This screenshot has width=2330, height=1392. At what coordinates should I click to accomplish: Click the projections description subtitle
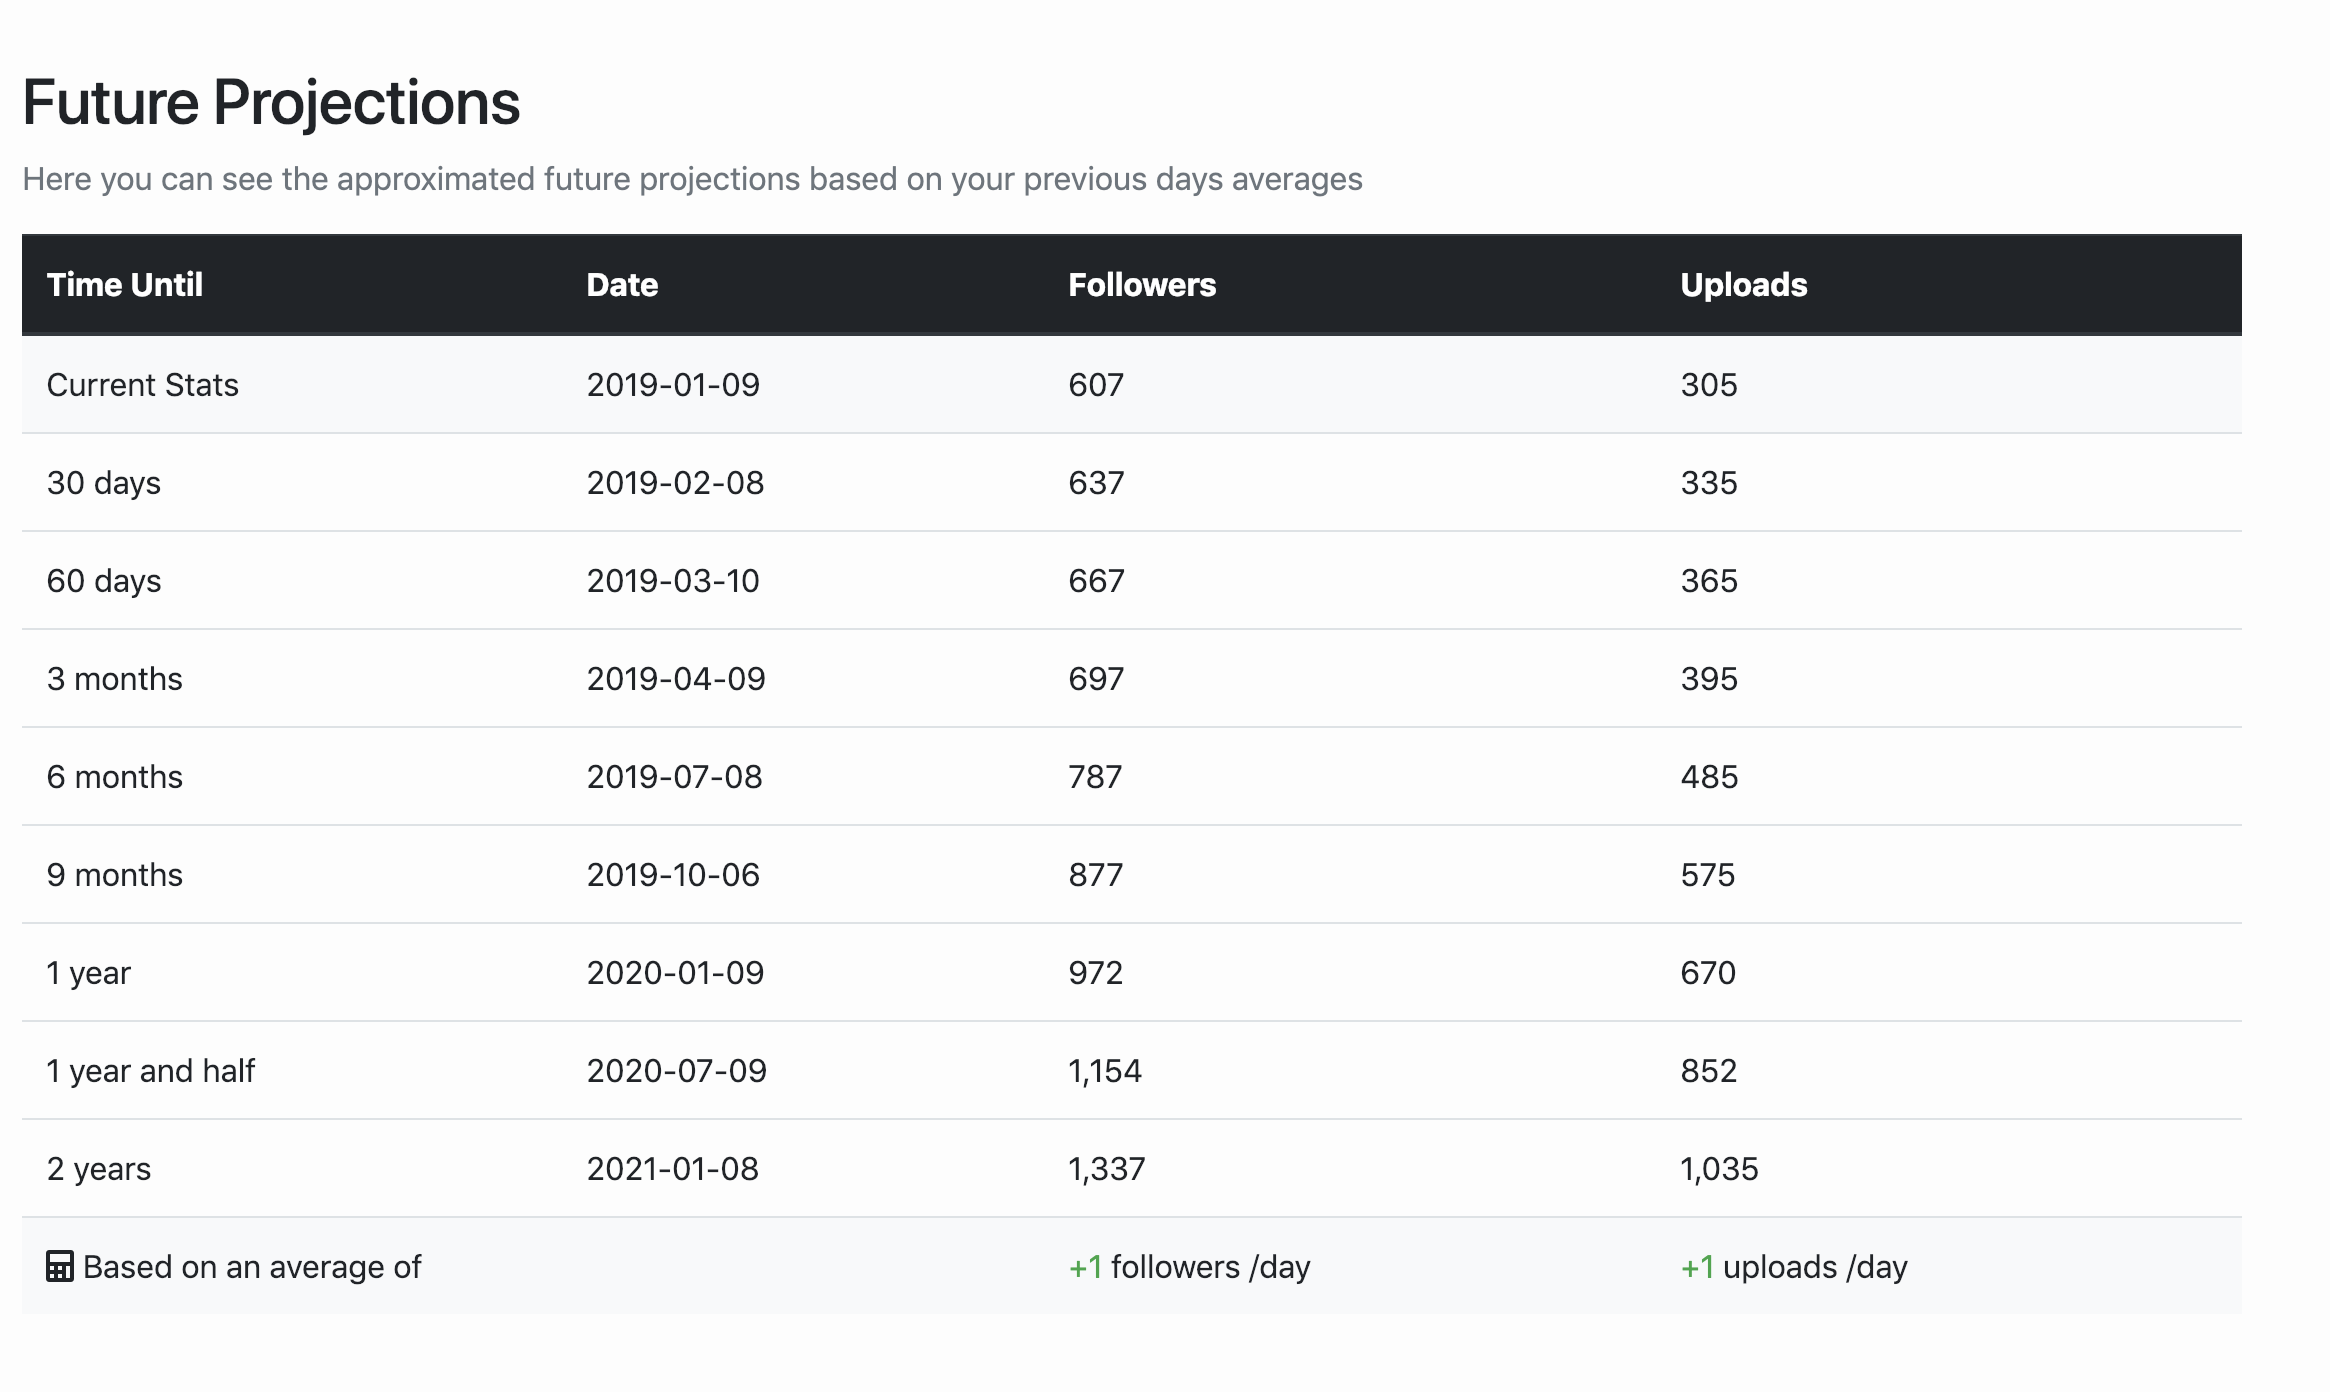pos(692,179)
